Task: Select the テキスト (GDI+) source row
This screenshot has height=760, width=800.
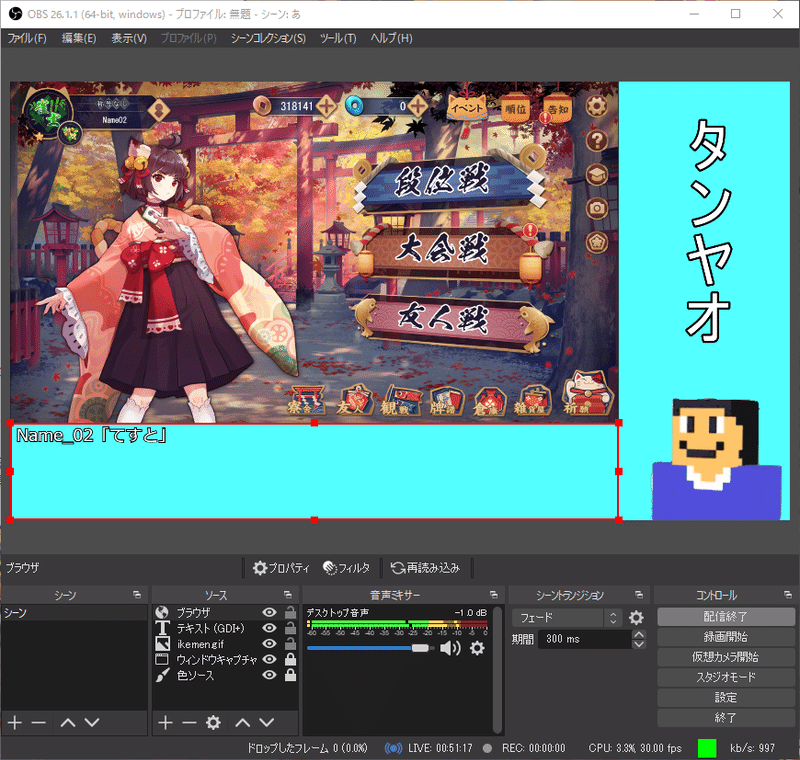Action: (225, 628)
